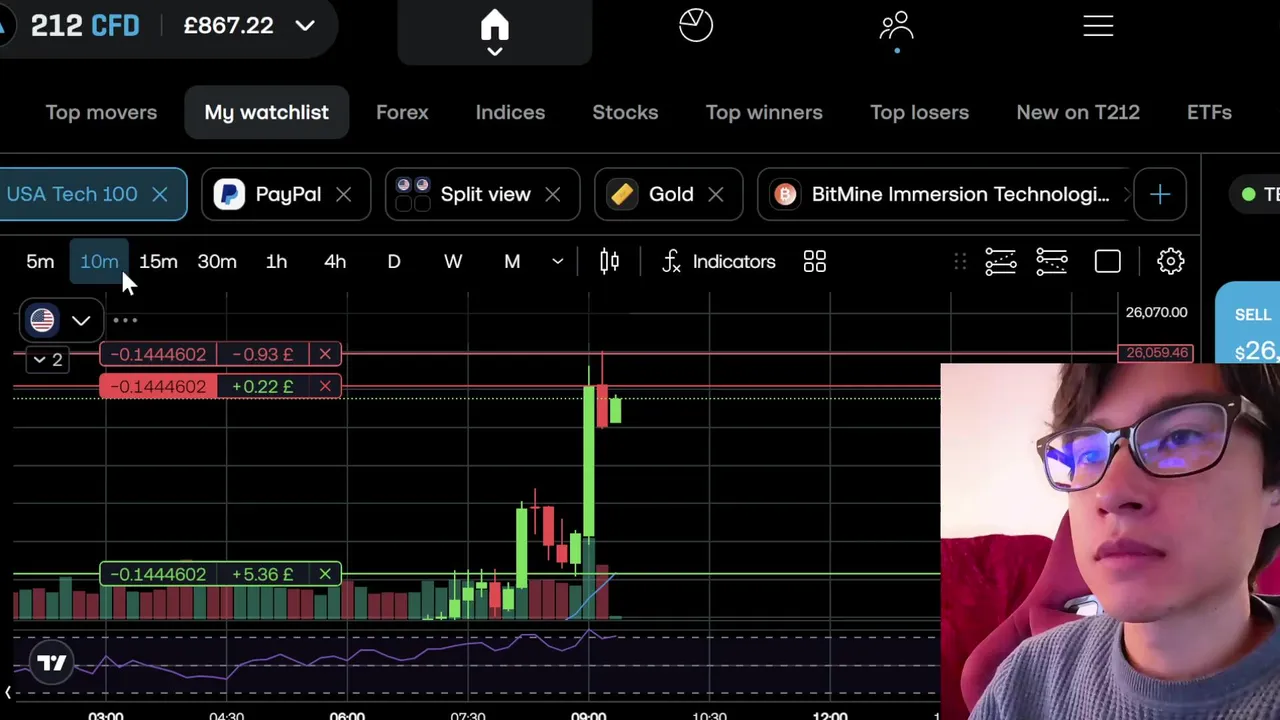Viewport: 1280px width, 720px height.
Task: Add a new chart tab with plus
Action: tap(1160, 194)
